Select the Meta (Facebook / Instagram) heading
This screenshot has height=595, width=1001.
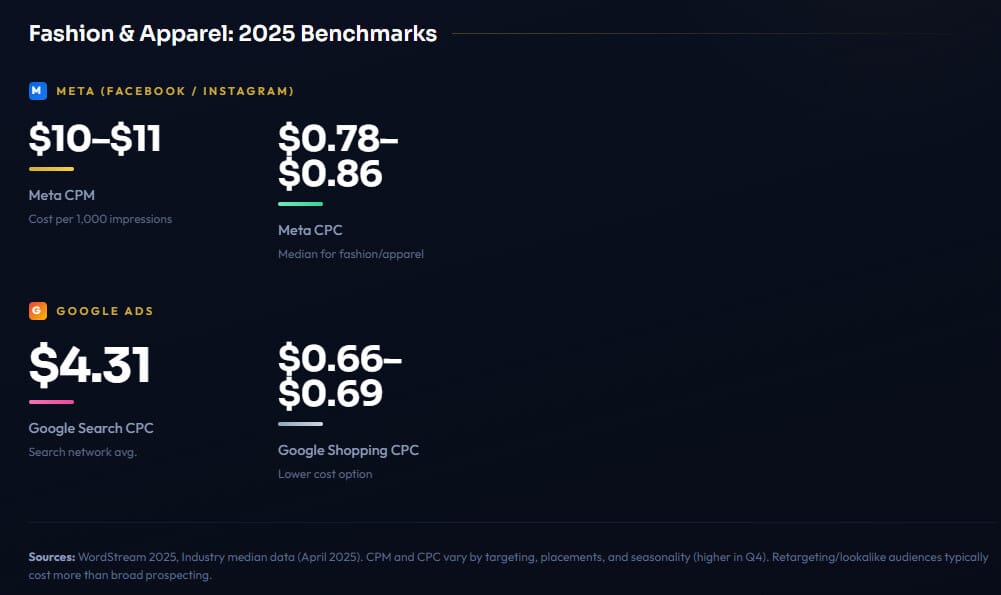[175, 91]
